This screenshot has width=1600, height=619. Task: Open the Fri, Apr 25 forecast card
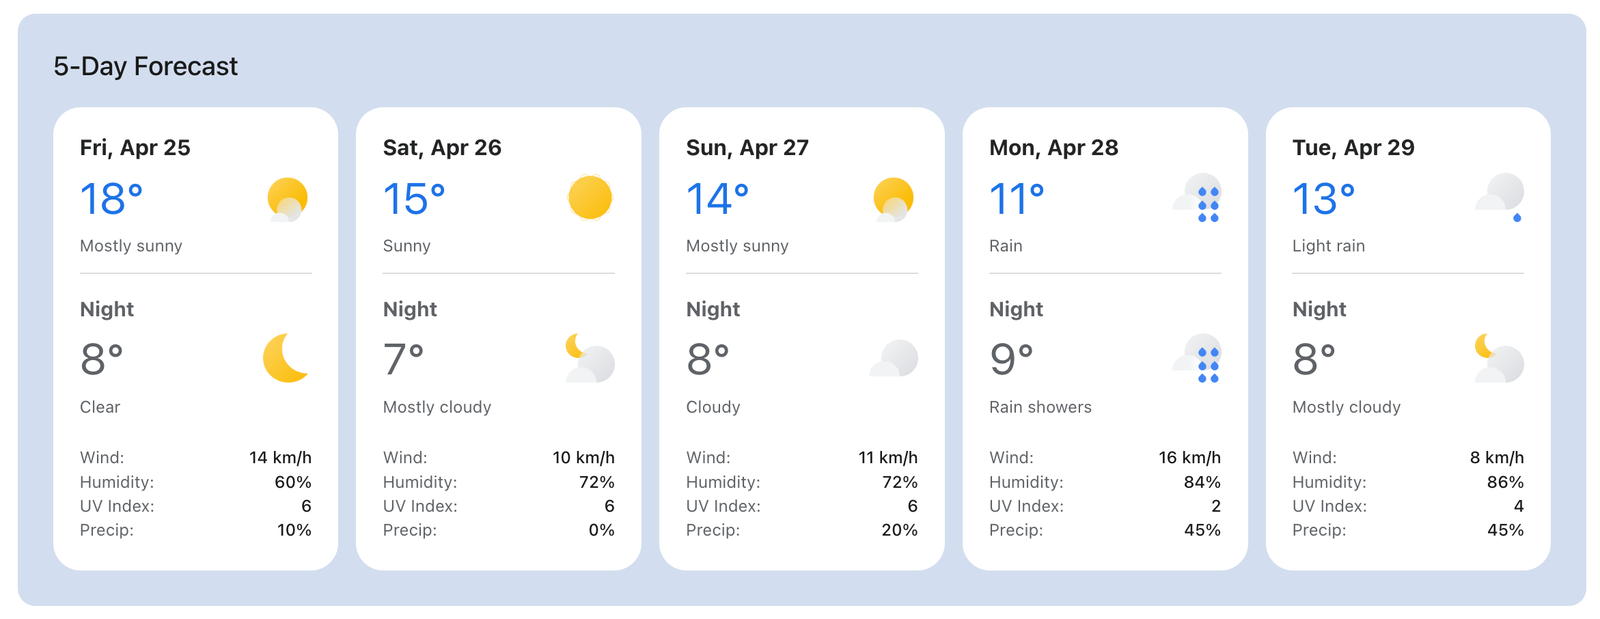(196, 338)
